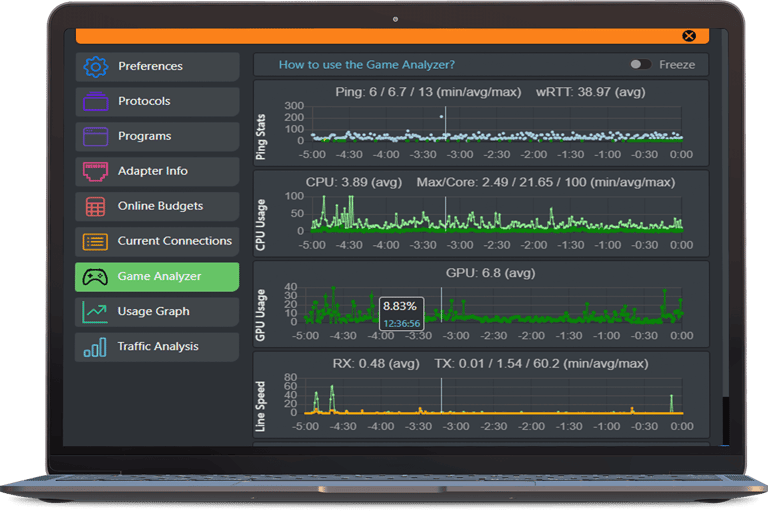The height and width of the screenshot is (511, 768).
Task: Open the Online Budgets calculator icon
Action: pos(96,206)
